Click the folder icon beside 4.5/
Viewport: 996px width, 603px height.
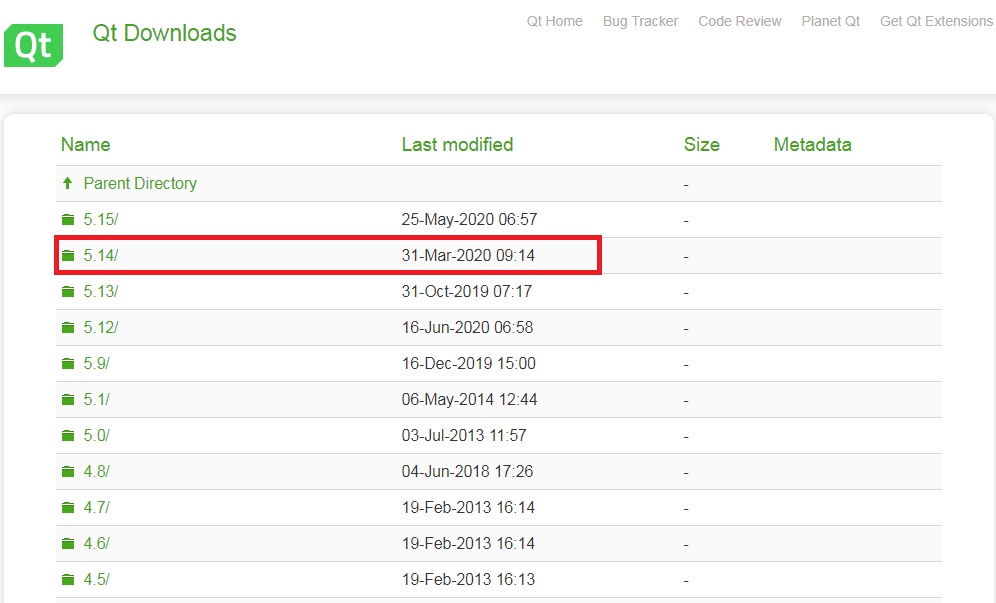tap(68, 579)
